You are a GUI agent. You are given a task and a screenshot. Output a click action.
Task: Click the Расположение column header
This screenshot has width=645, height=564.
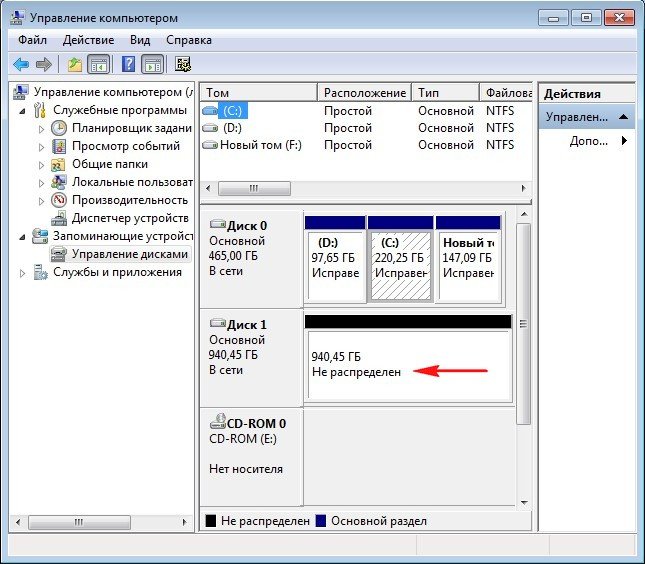pos(364,93)
